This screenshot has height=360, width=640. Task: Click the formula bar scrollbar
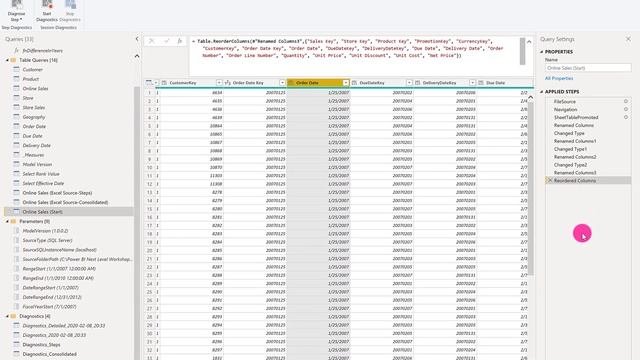pos(522,51)
